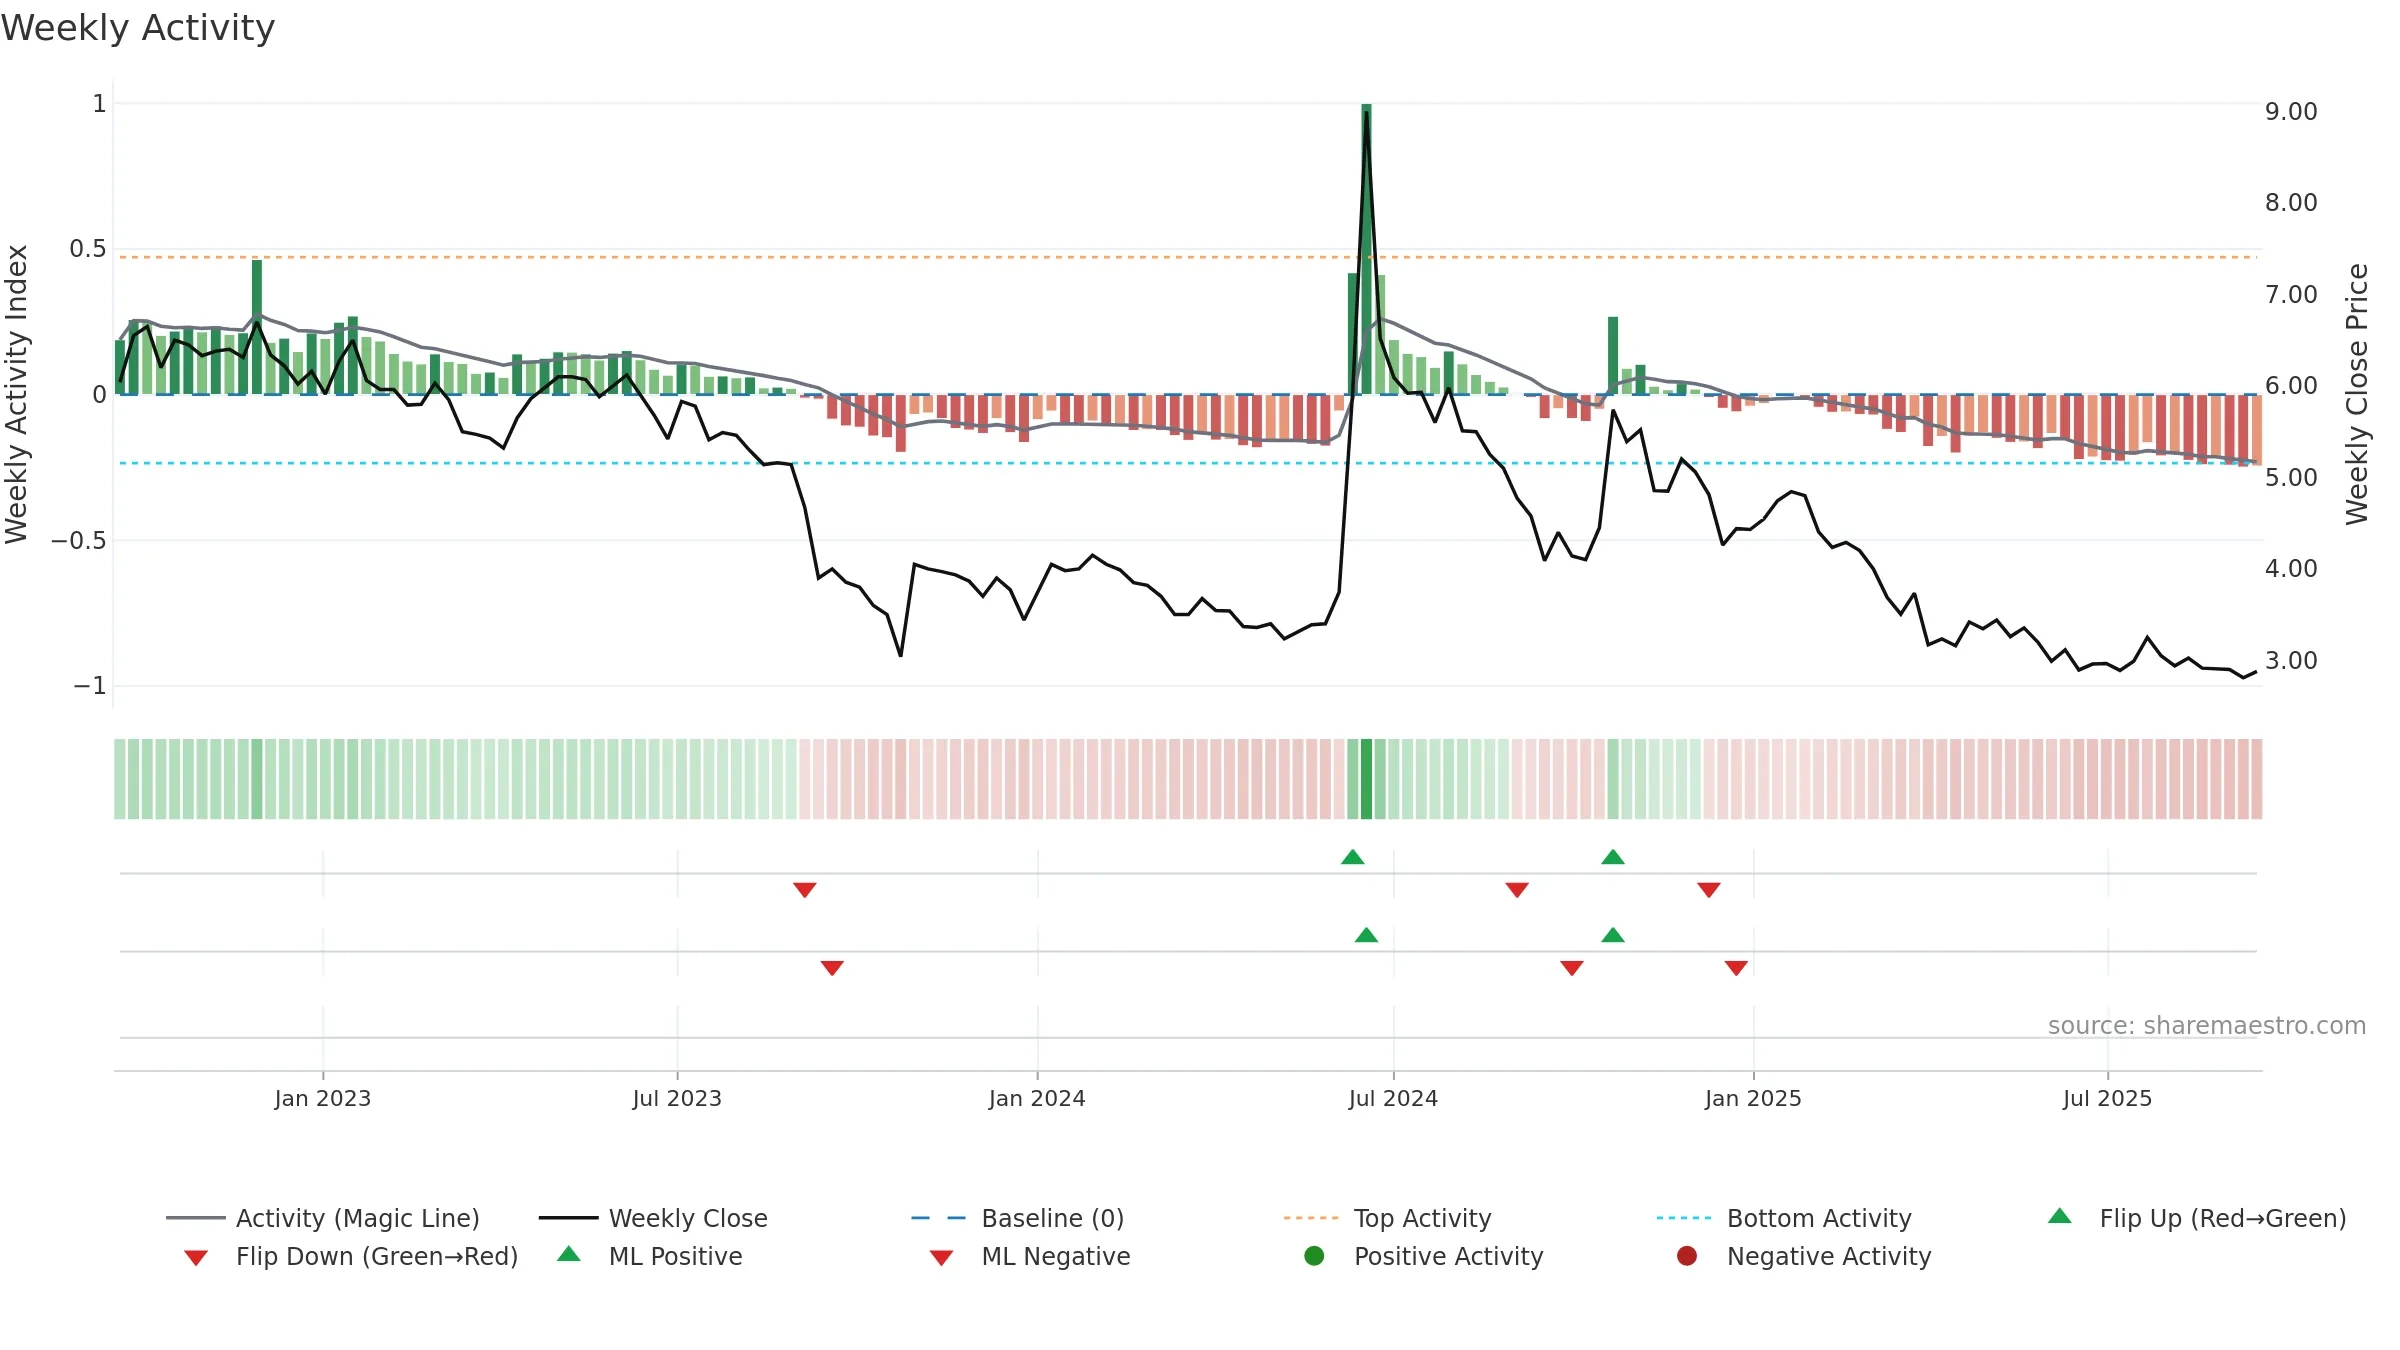Image resolution: width=2400 pixels, height=1350 pixels.
Task: Click the −0.5 activity axis tick
Action: click(x=78, y=540)
